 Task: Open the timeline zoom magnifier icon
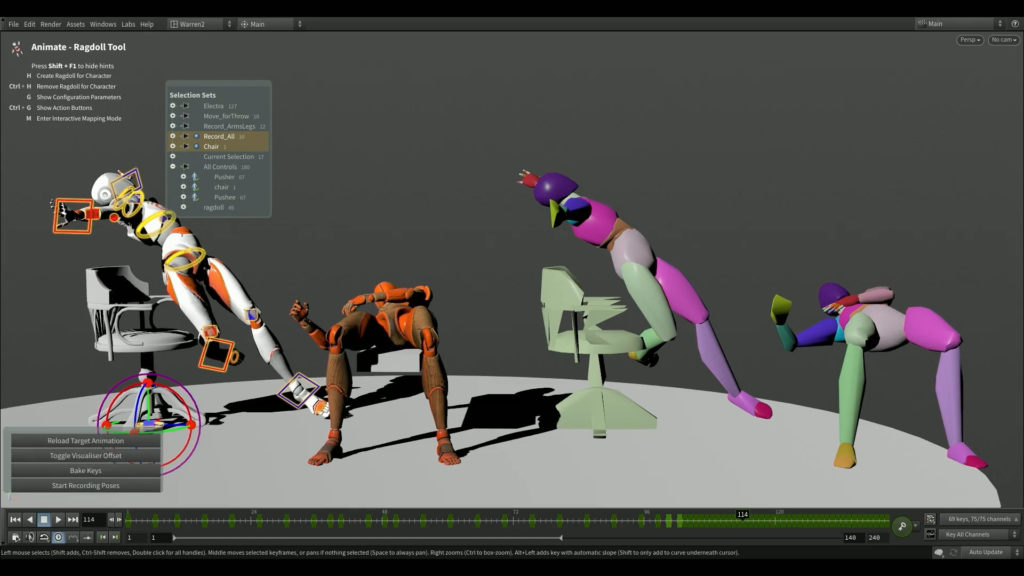pyautogui.click(x=902, y=525)
